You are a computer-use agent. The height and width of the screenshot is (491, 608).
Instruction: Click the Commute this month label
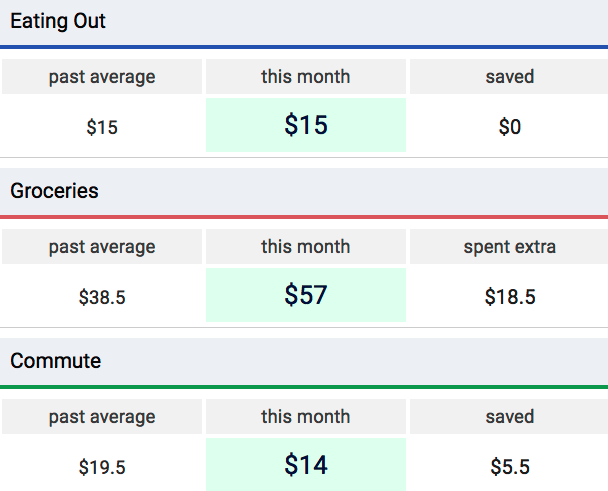tap(306, 417)
